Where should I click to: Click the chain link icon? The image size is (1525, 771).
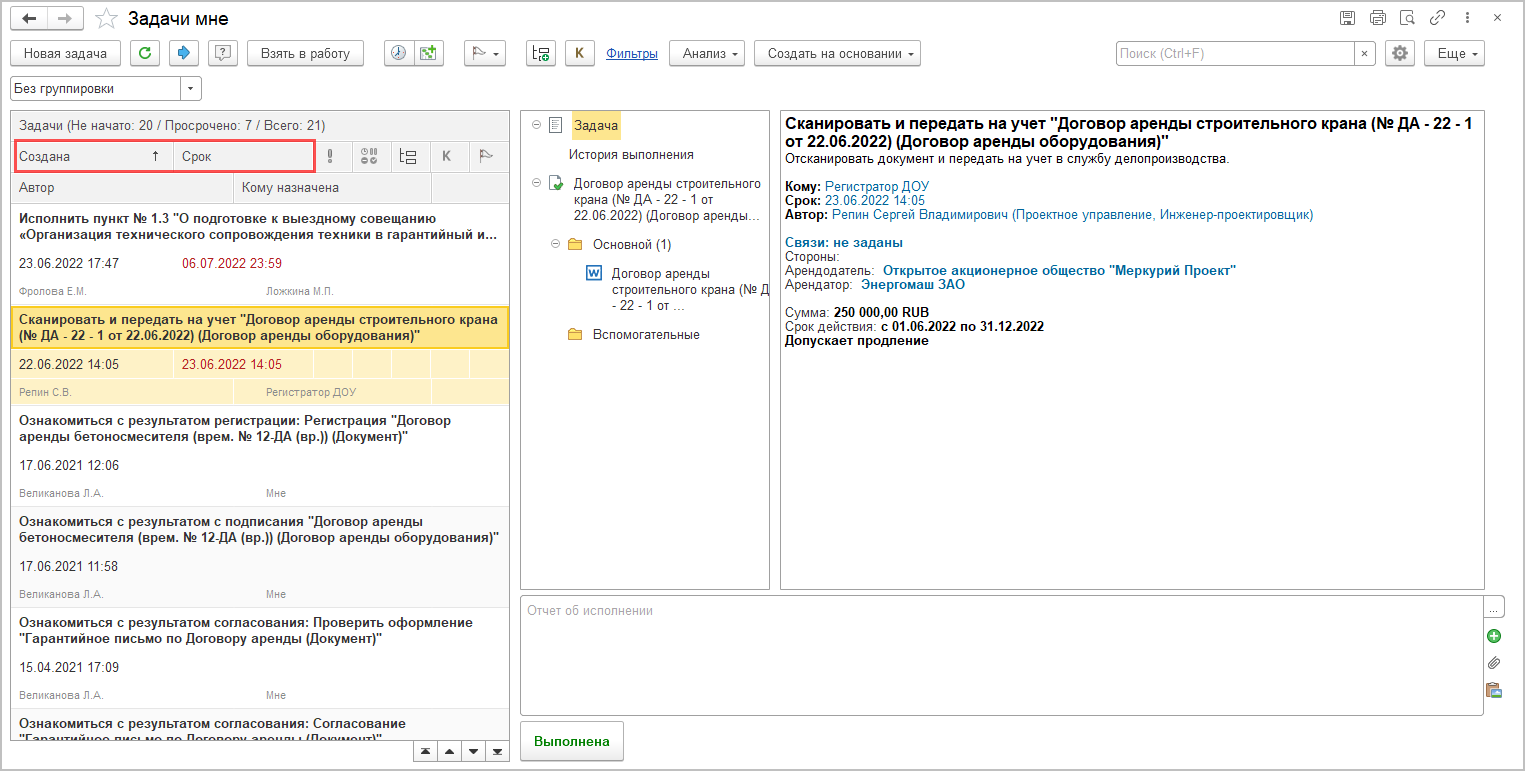[x=1438, y=18]
